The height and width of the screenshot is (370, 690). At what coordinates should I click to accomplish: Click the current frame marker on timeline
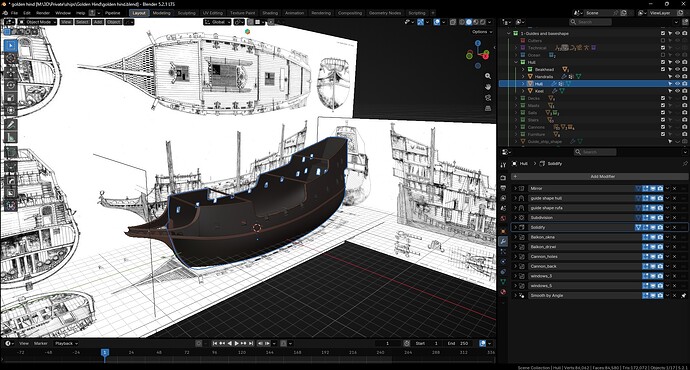[x=105, y=352]
